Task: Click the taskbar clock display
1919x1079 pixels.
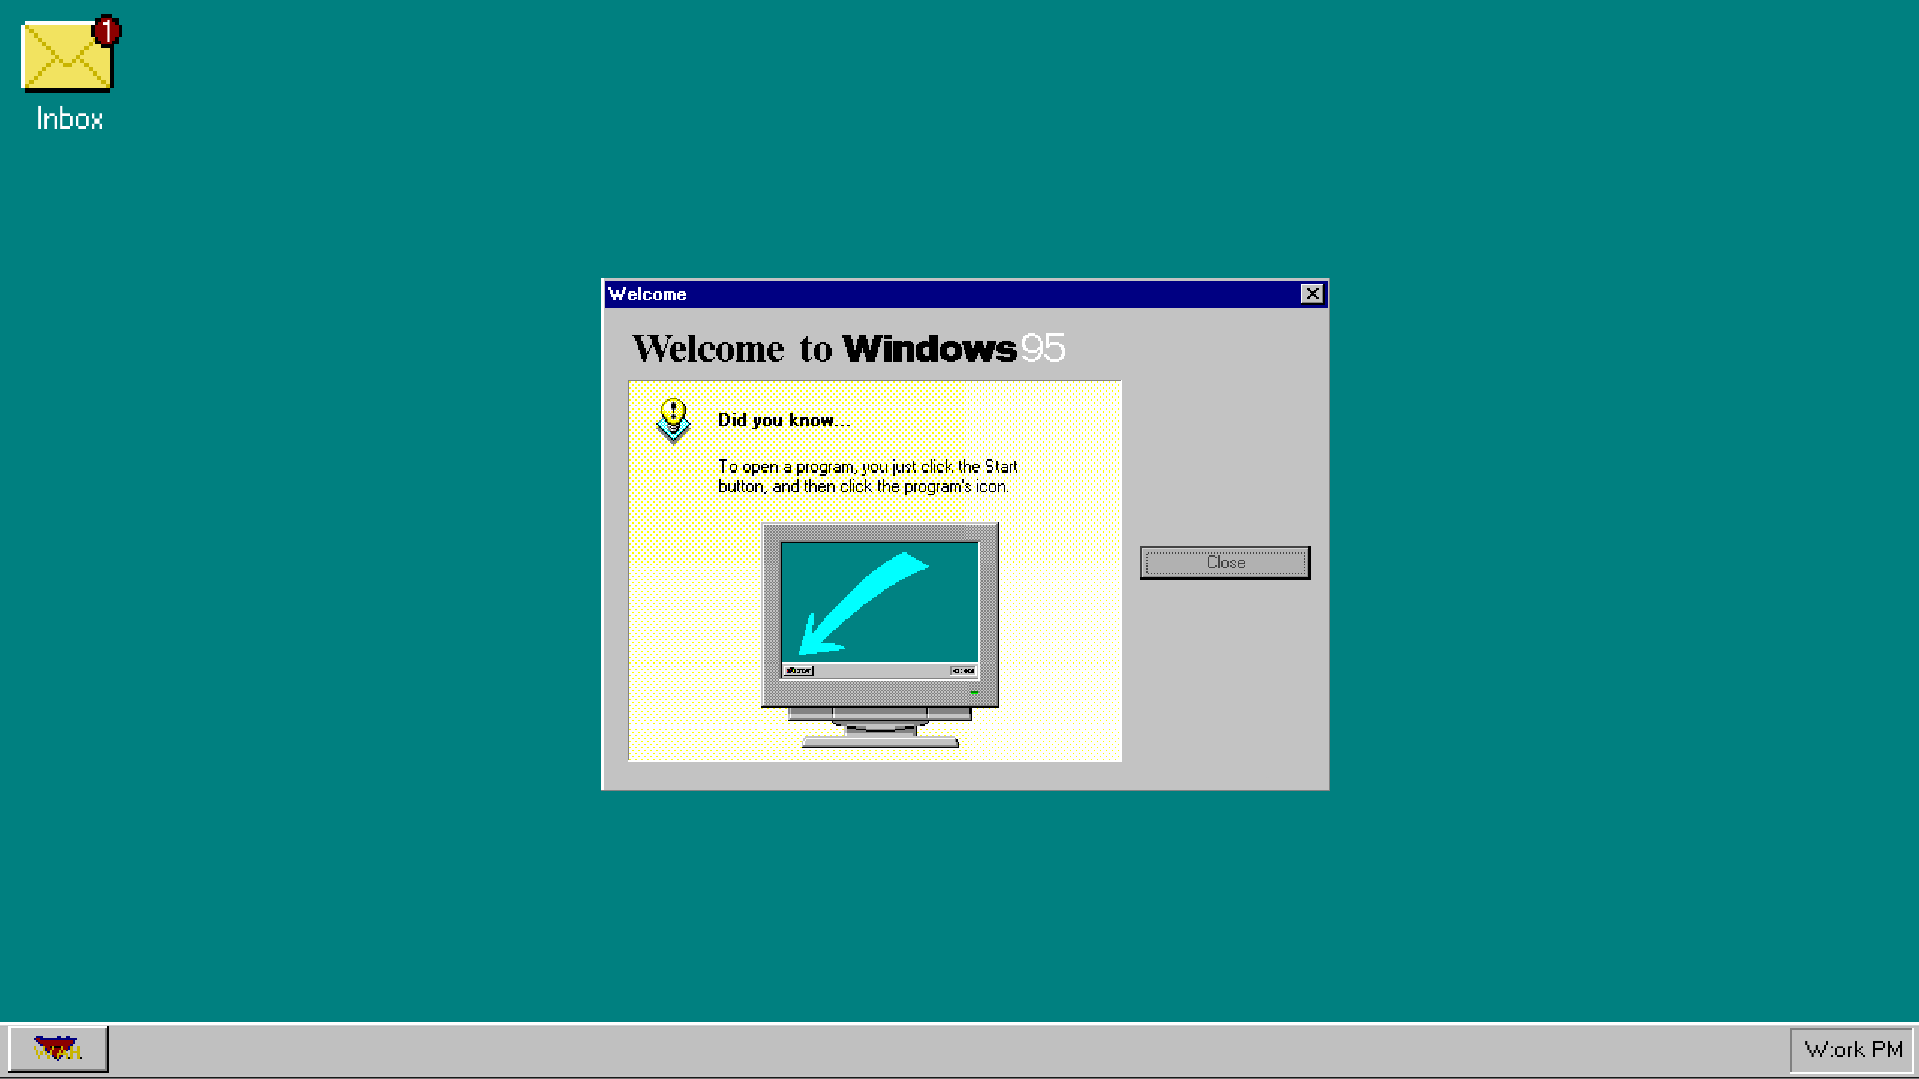Action: pyautogui.click(x=1851, y=1050)
